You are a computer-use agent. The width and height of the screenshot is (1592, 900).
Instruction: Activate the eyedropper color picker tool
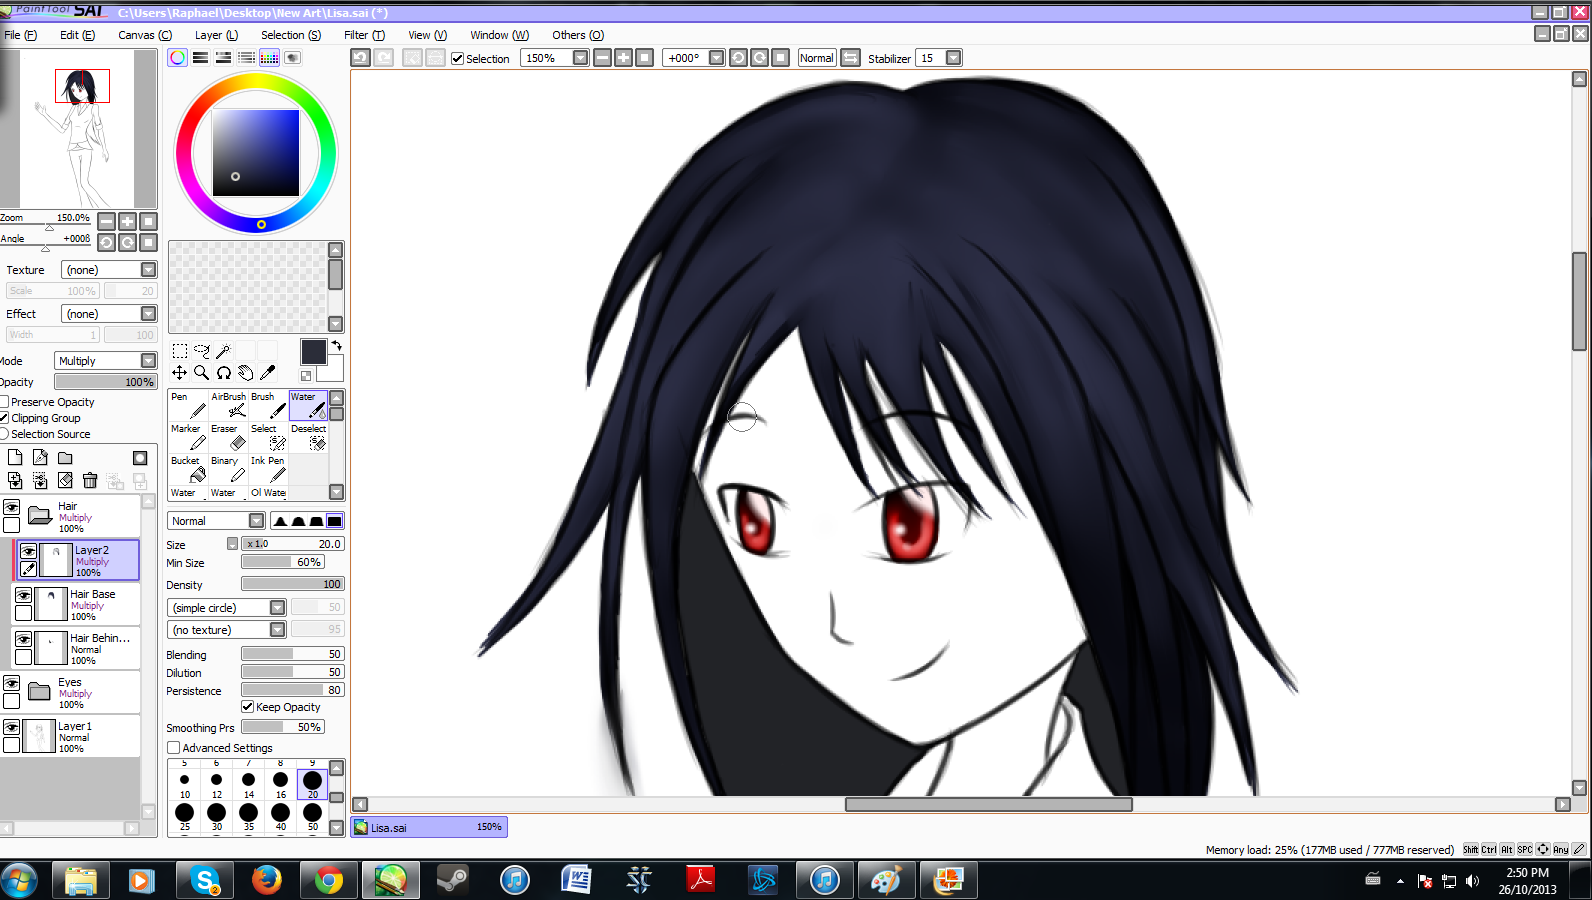268,373
